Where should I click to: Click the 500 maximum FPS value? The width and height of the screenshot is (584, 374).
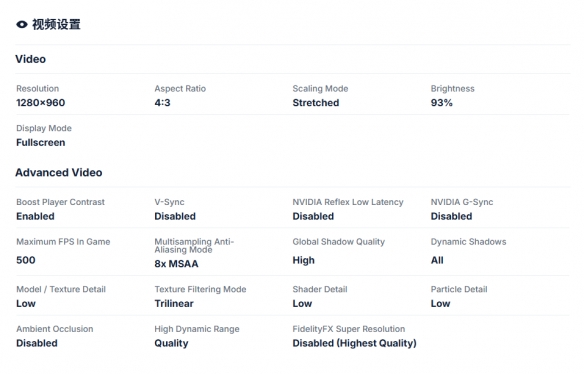tap(26, 260)
